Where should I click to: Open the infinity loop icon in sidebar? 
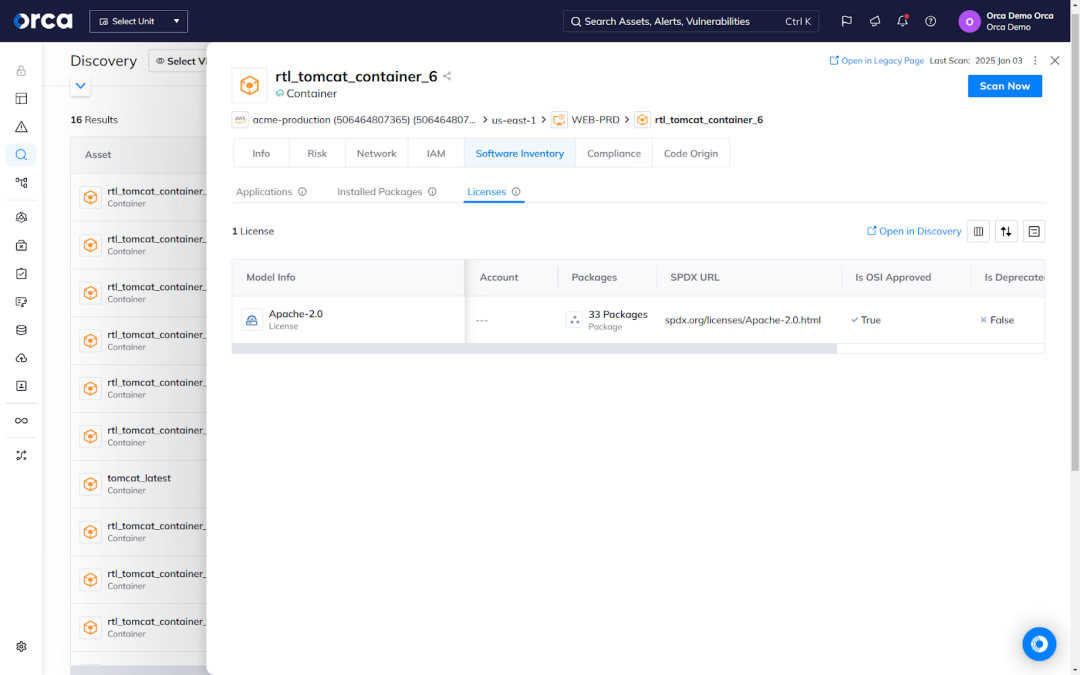[21, 421]
